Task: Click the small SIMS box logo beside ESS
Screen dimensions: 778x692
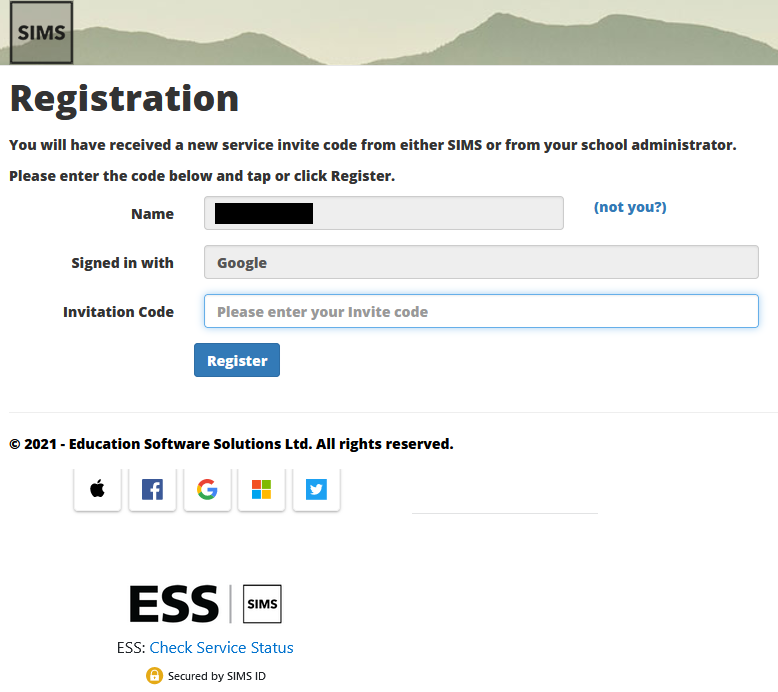Action: click(x=262, y=604)
